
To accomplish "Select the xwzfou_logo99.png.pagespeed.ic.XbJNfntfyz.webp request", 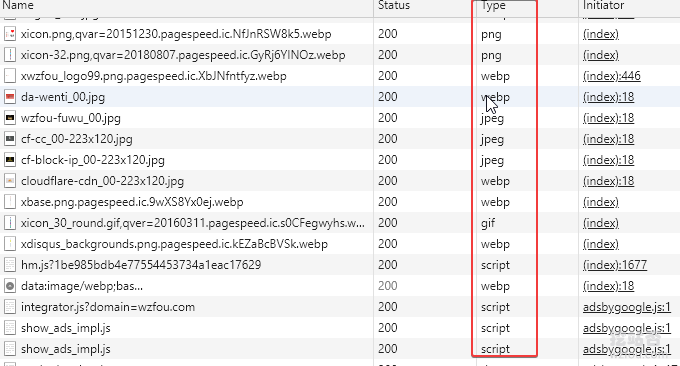I will tap(154, 76).
